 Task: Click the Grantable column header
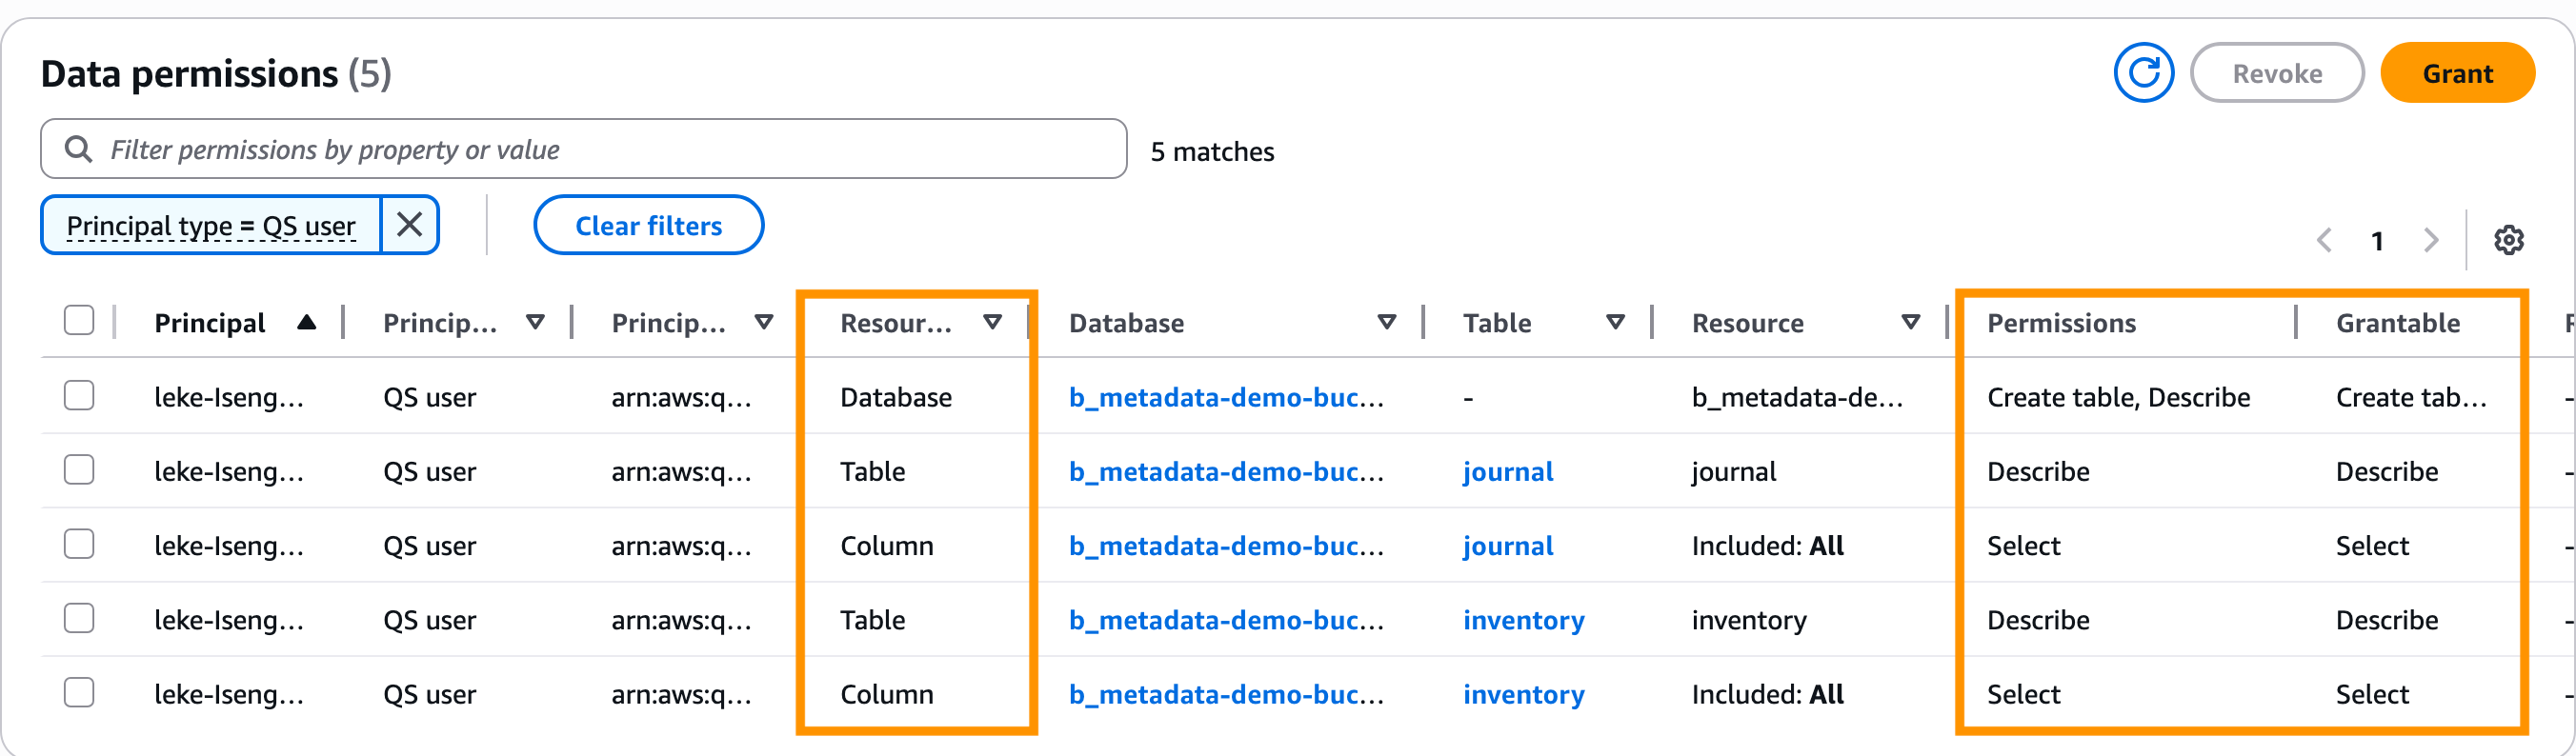[x=2398, y=323]
